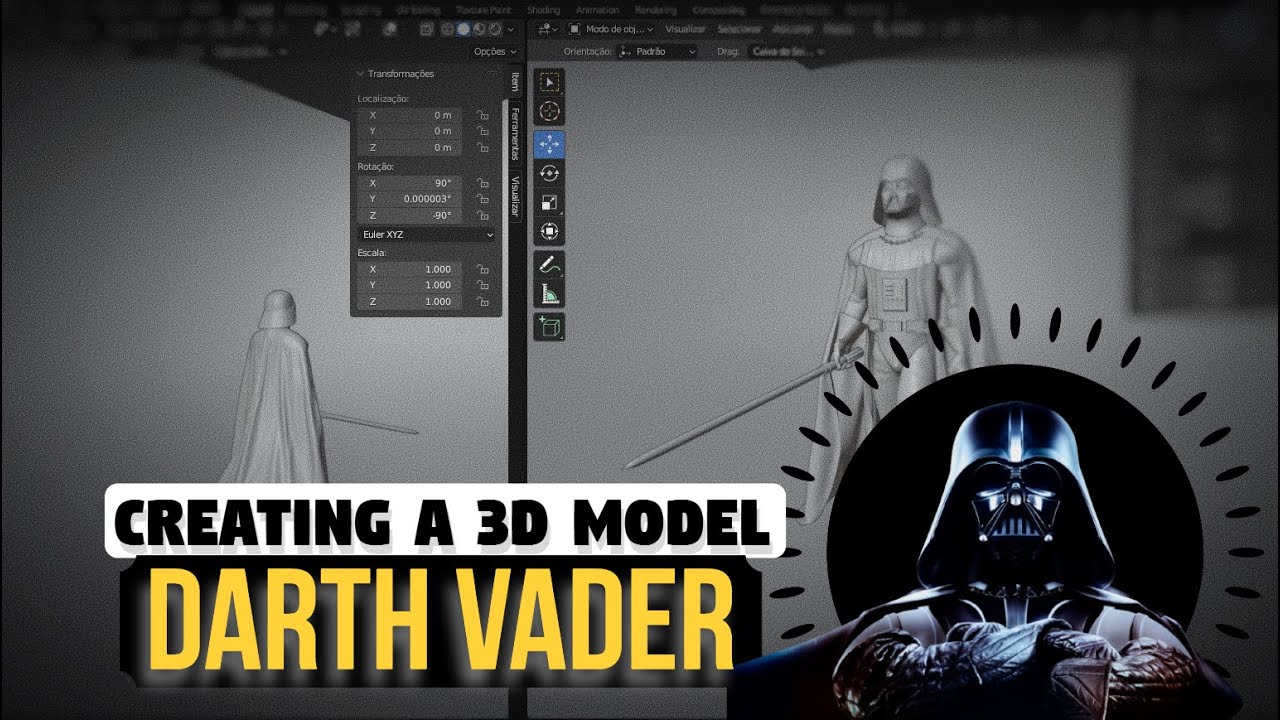This screenshot has height=720, width=1280.
Task: Toggle lock on Localização Y
Action: tap(482, 131)
